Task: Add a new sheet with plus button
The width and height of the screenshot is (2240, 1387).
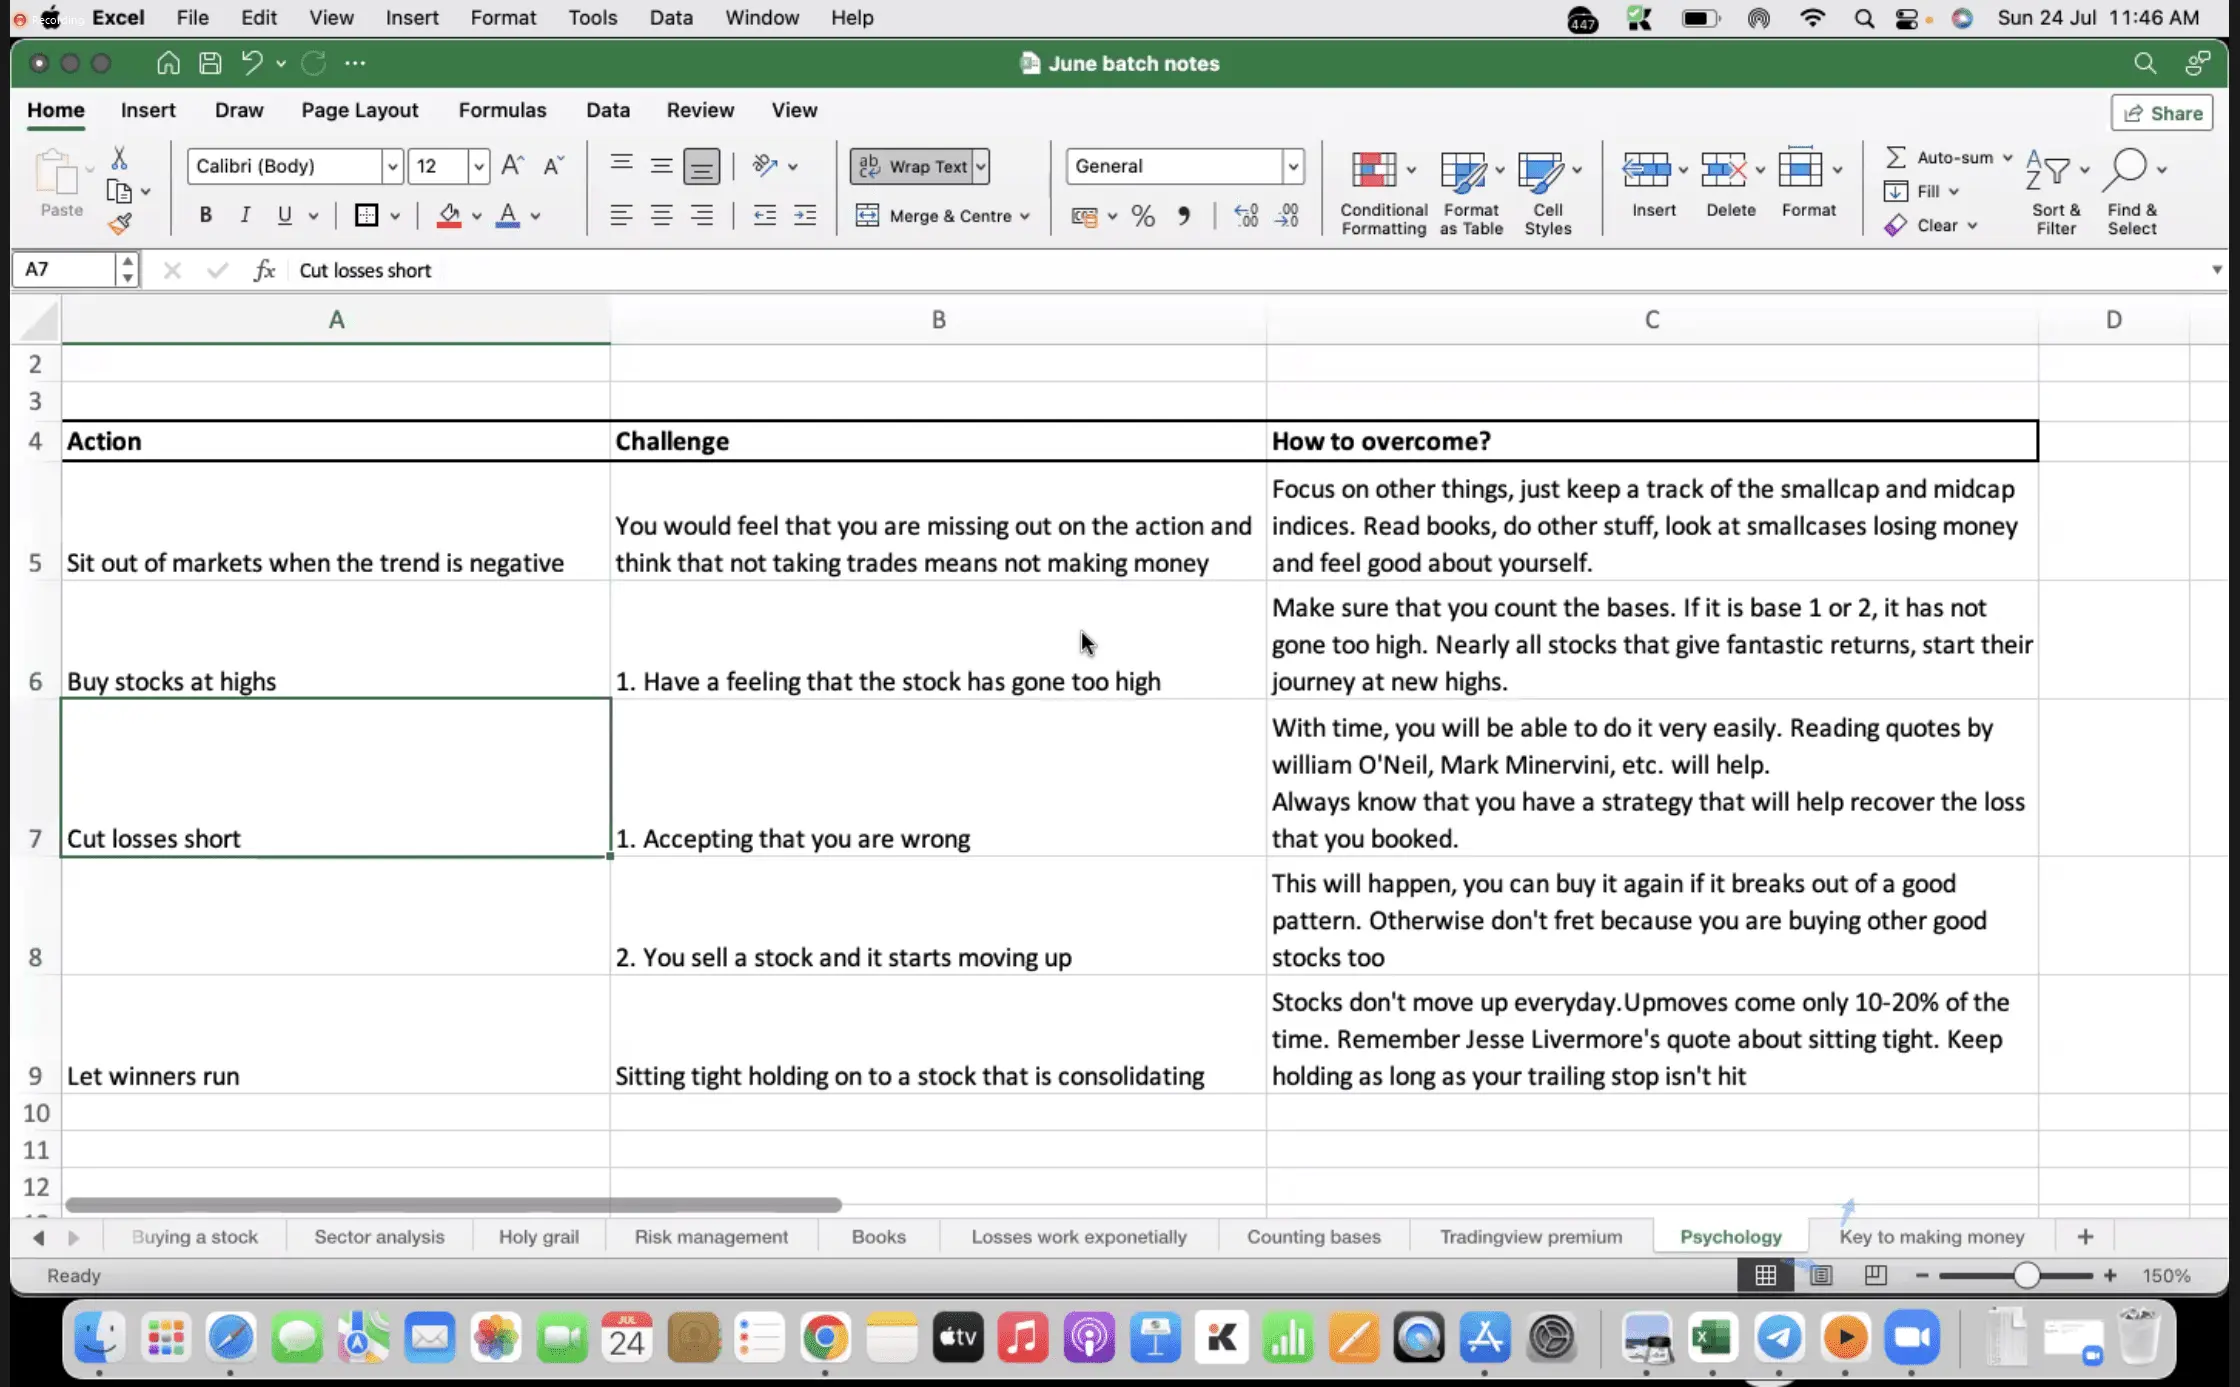Action: pyautogui.click(x=2085, y=1236)
